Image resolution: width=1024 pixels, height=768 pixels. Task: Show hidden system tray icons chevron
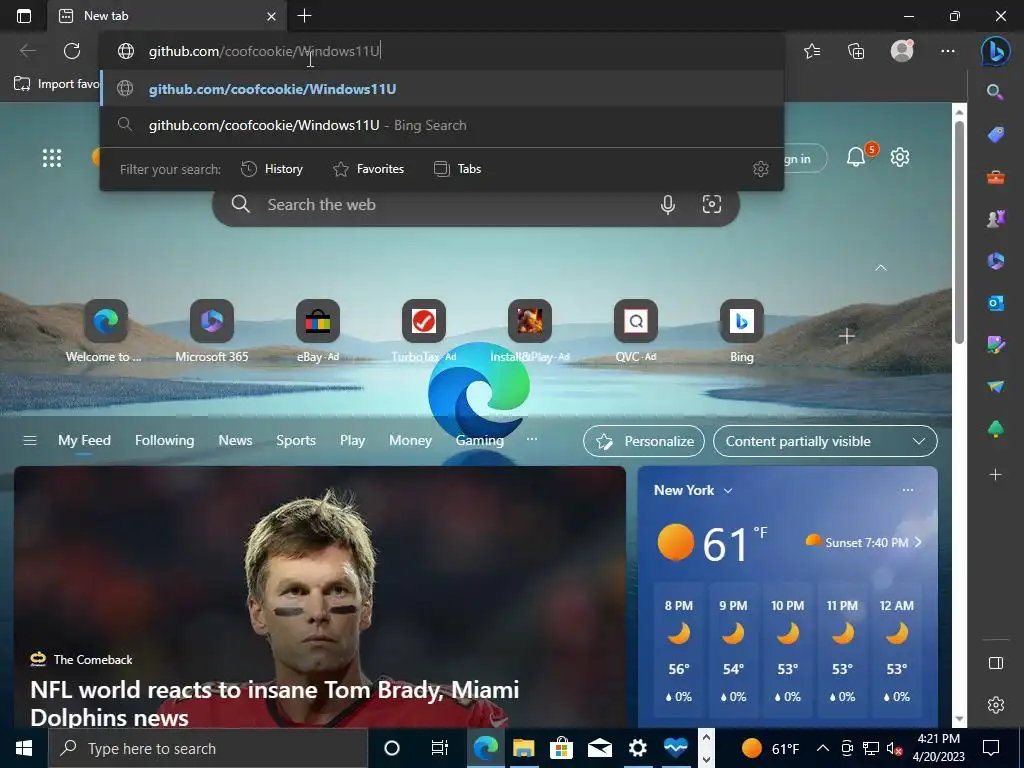pos(823,748)
